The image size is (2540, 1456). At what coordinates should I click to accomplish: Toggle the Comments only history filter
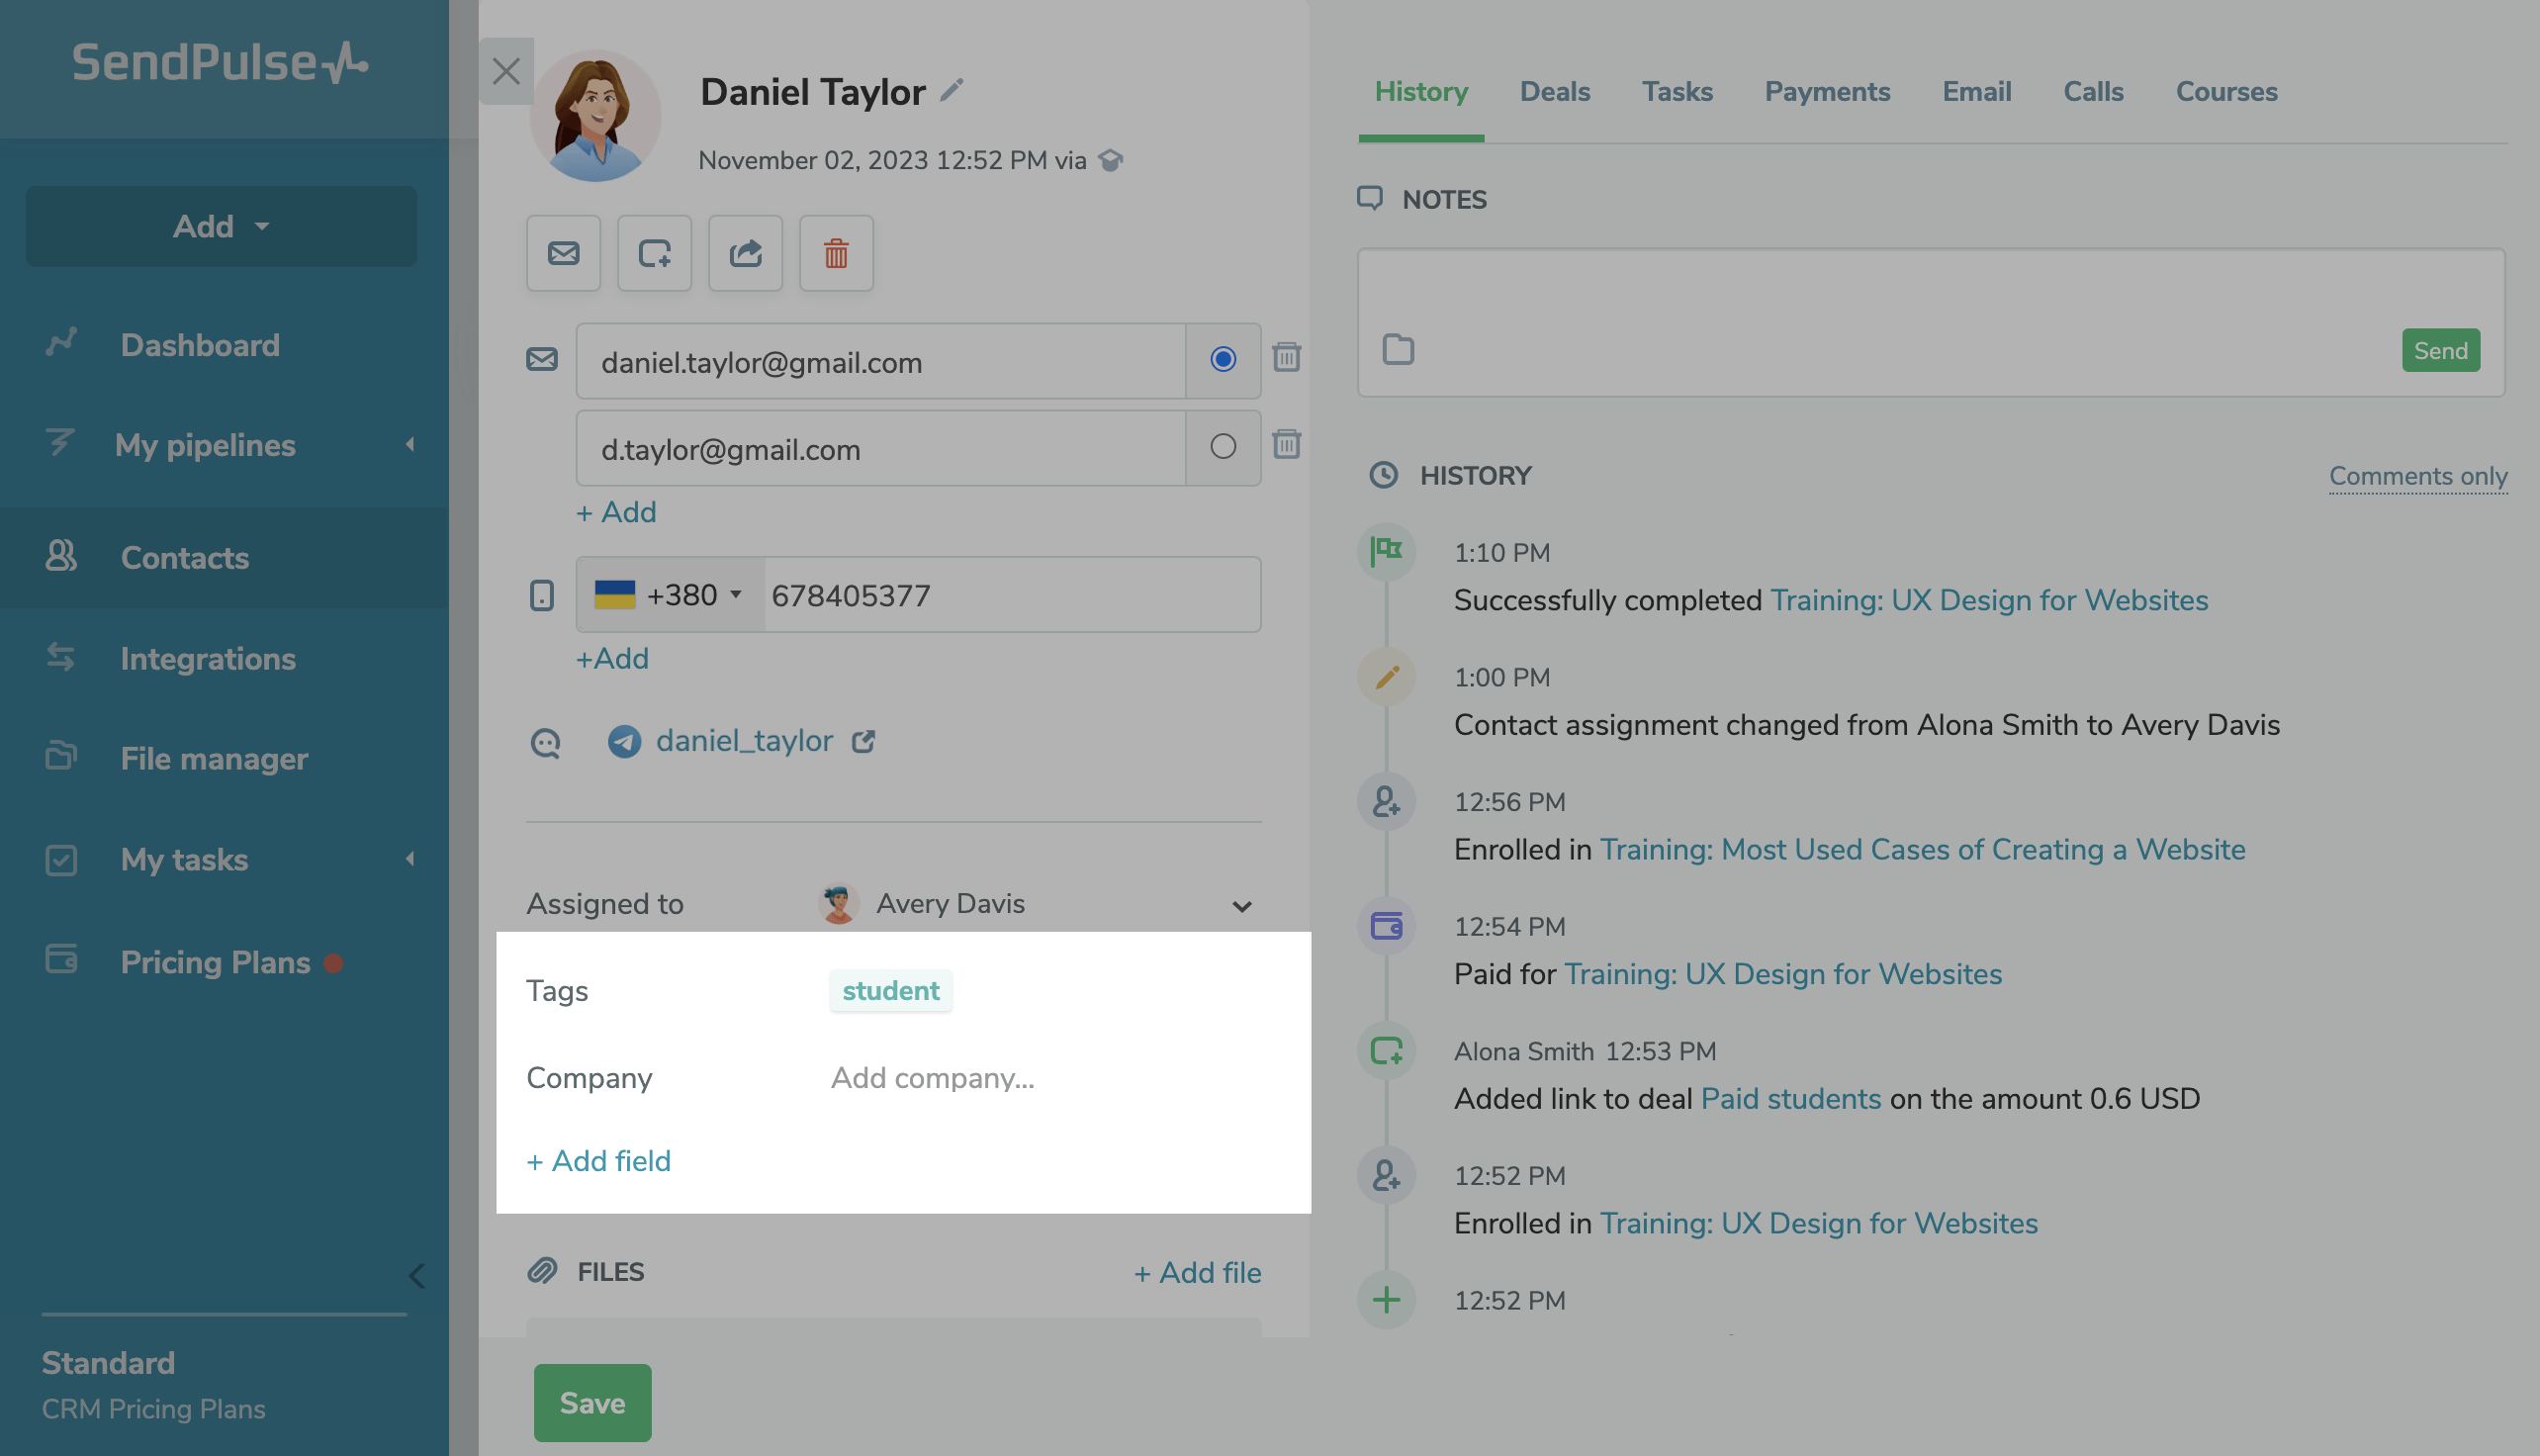click(x=2417, y=476)
